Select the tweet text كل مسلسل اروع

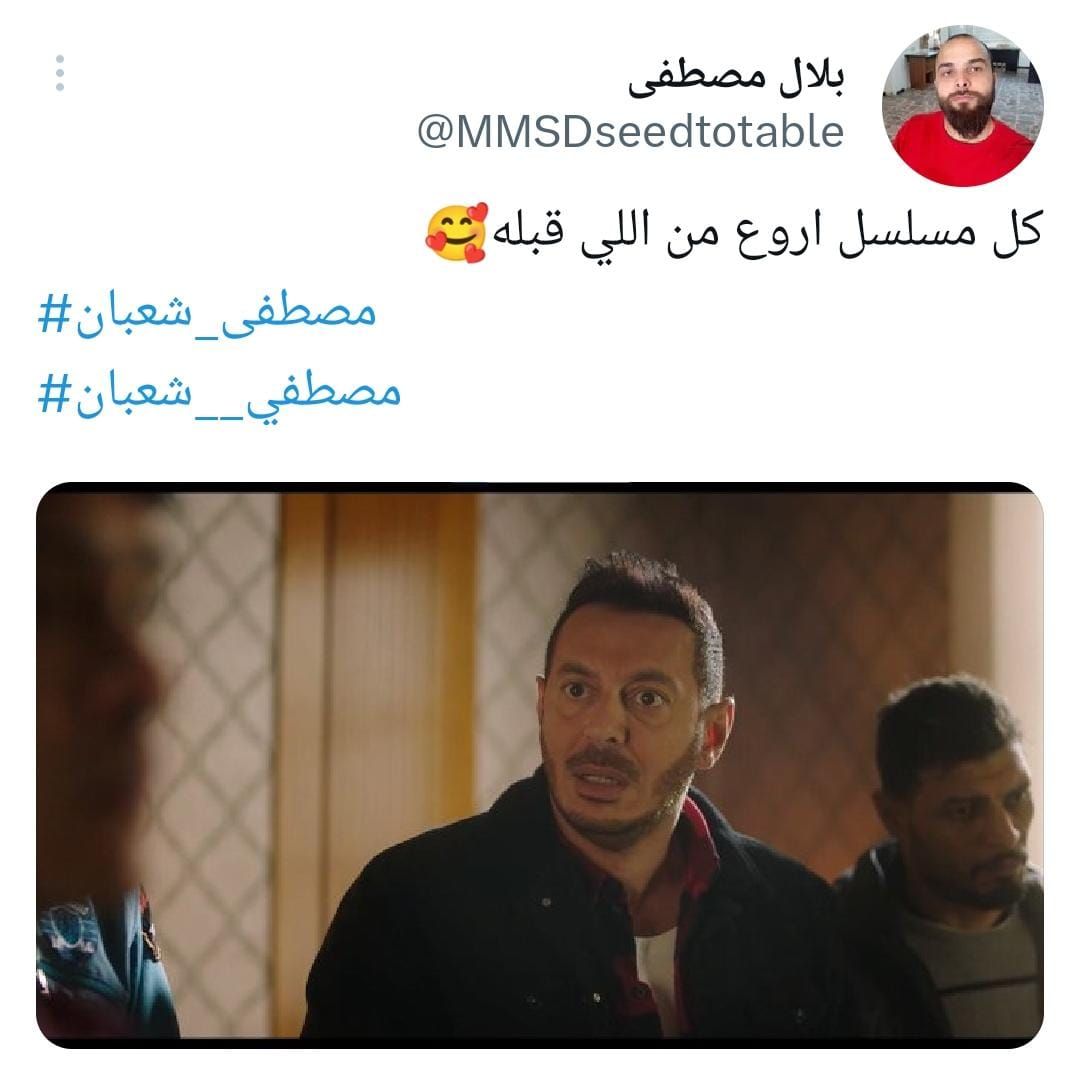click(x=889, y=232)
